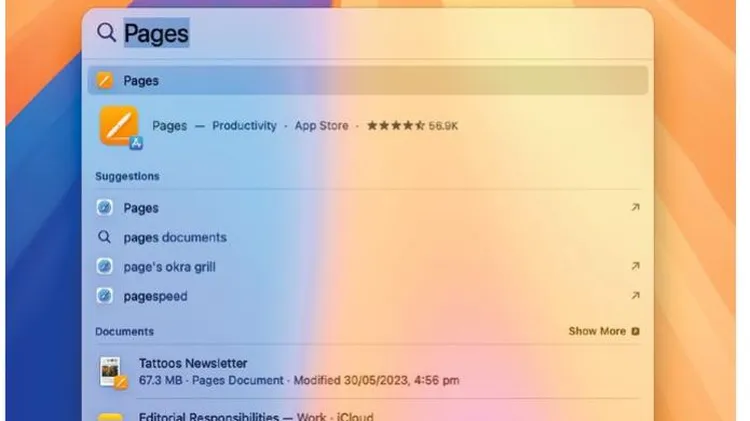Click the arrow on Pages suggestion row

tap(635, 207)
